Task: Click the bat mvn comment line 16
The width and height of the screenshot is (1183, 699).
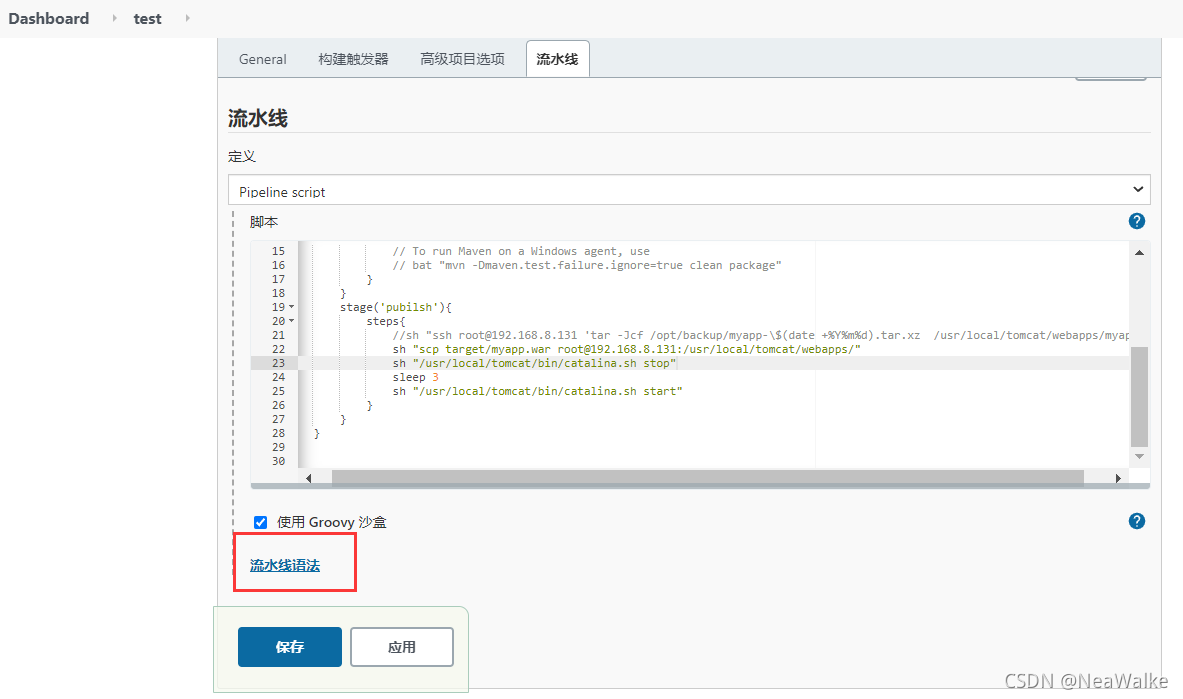Action: [x=587, y=265]
